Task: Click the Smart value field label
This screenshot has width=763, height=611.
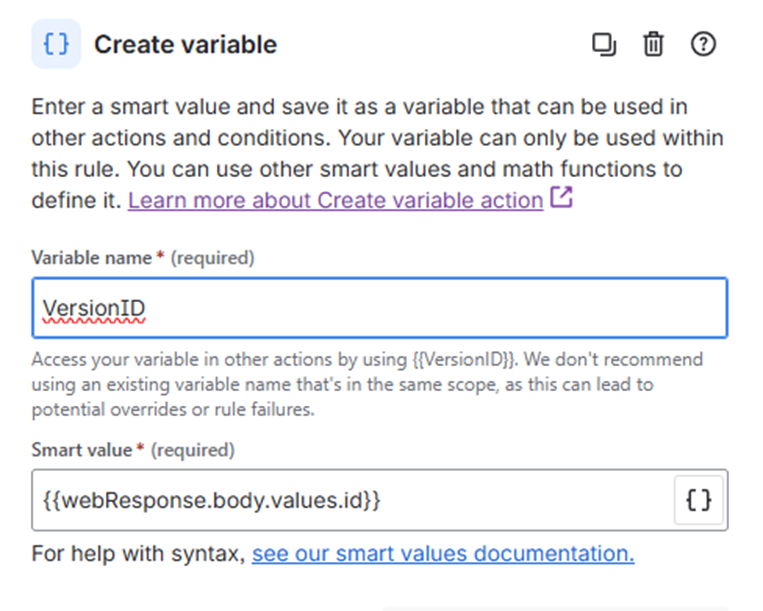Action: 81,450
